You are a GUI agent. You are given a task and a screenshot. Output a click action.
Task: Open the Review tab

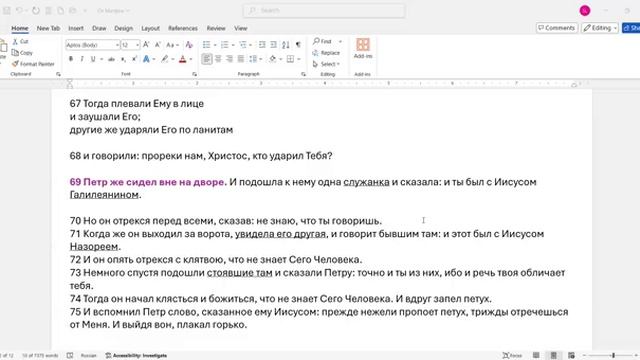coord(216,28)
